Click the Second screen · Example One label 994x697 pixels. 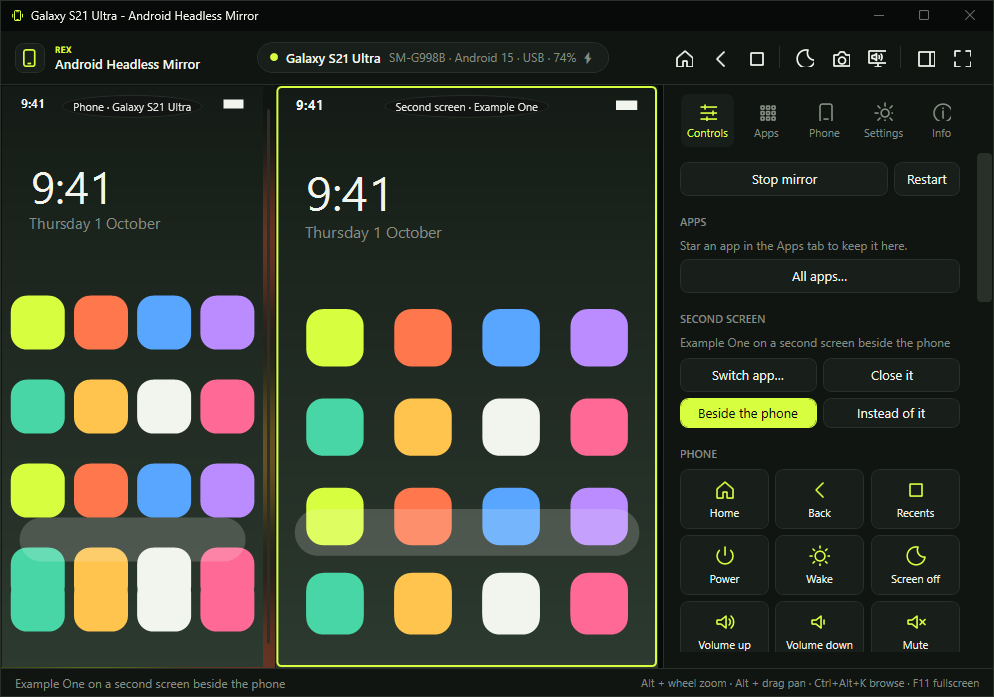[x=467, y=107]
